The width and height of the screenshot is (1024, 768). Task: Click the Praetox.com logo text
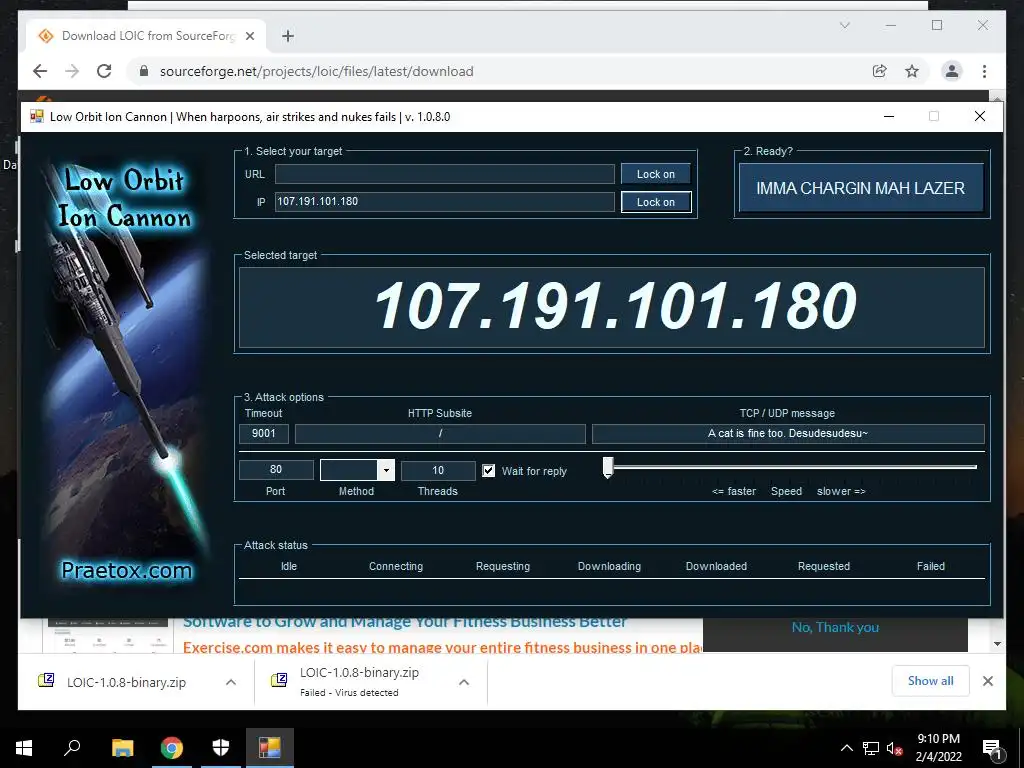pyautogui.click(x=127, y=570)
